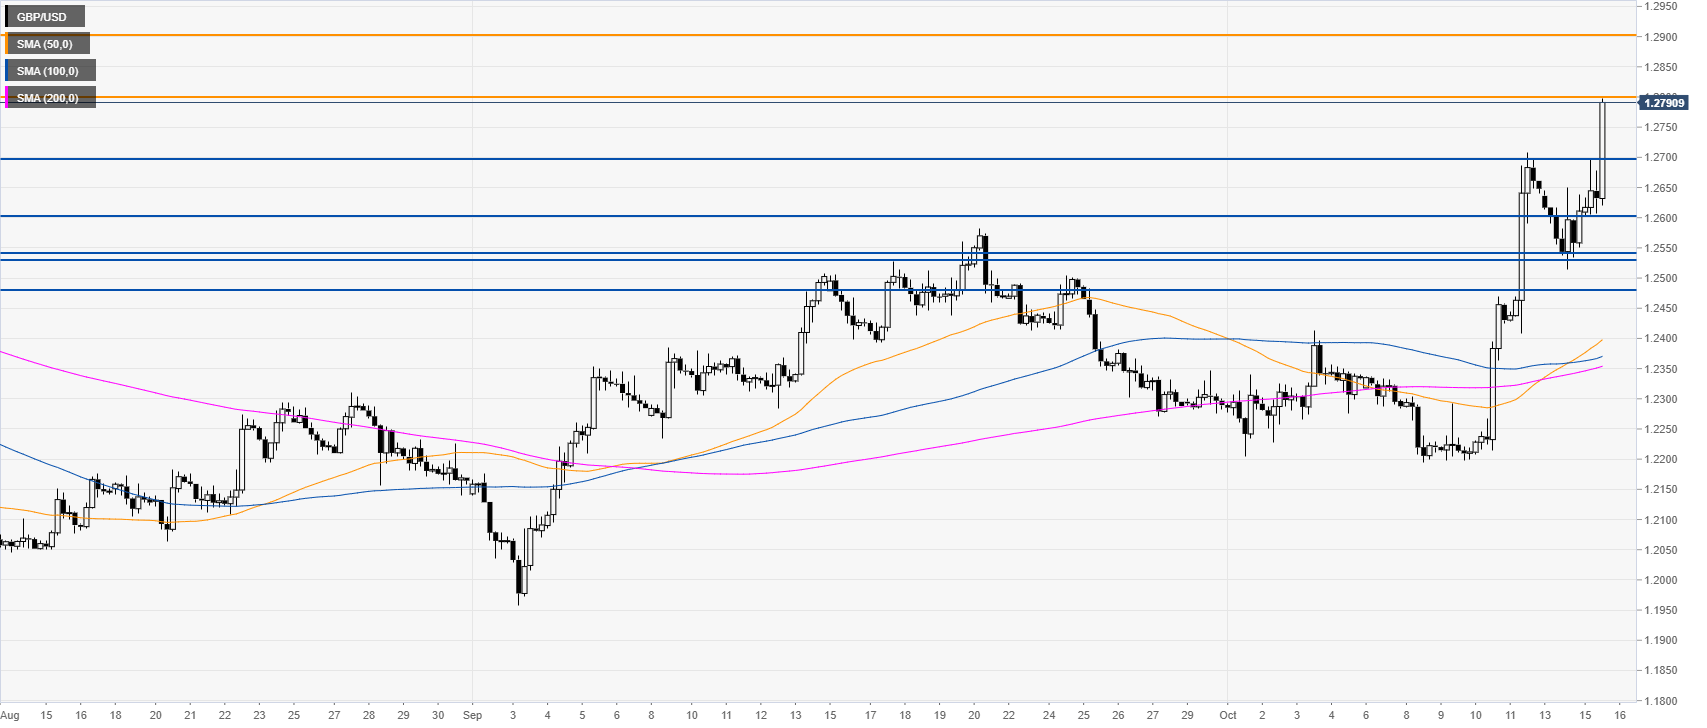Click the 1.2000 price axis label
Image resolution: width=1707 pixels, height=728 pixels.
point(1663,580)
